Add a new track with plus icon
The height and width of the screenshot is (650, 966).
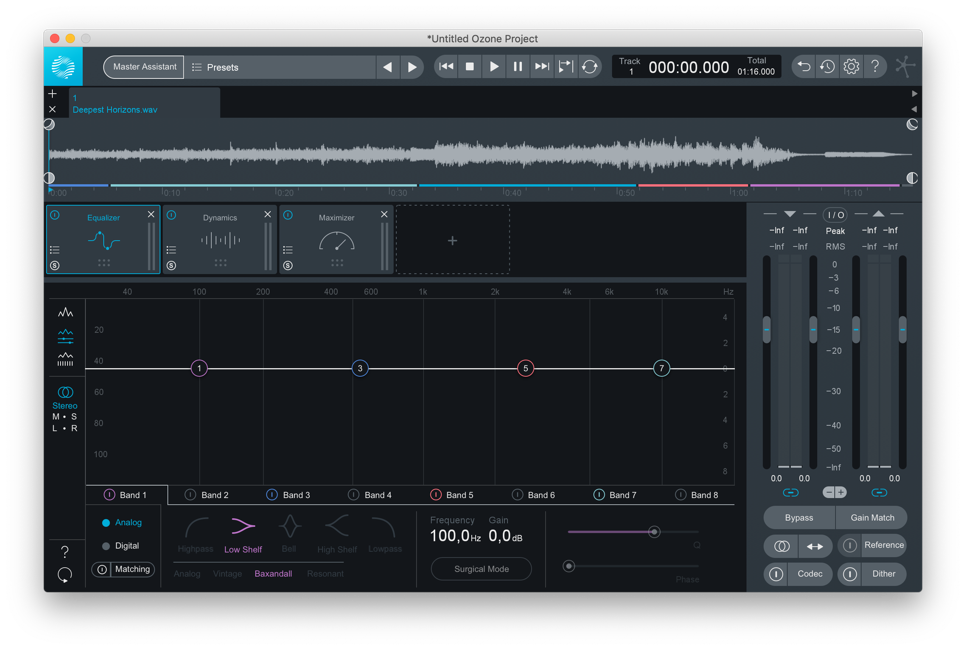coord(52,94)
